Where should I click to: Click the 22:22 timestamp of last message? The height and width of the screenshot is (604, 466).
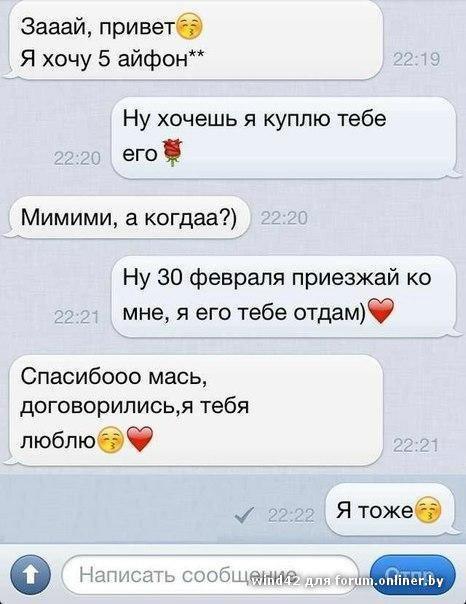tap(291, 515)
